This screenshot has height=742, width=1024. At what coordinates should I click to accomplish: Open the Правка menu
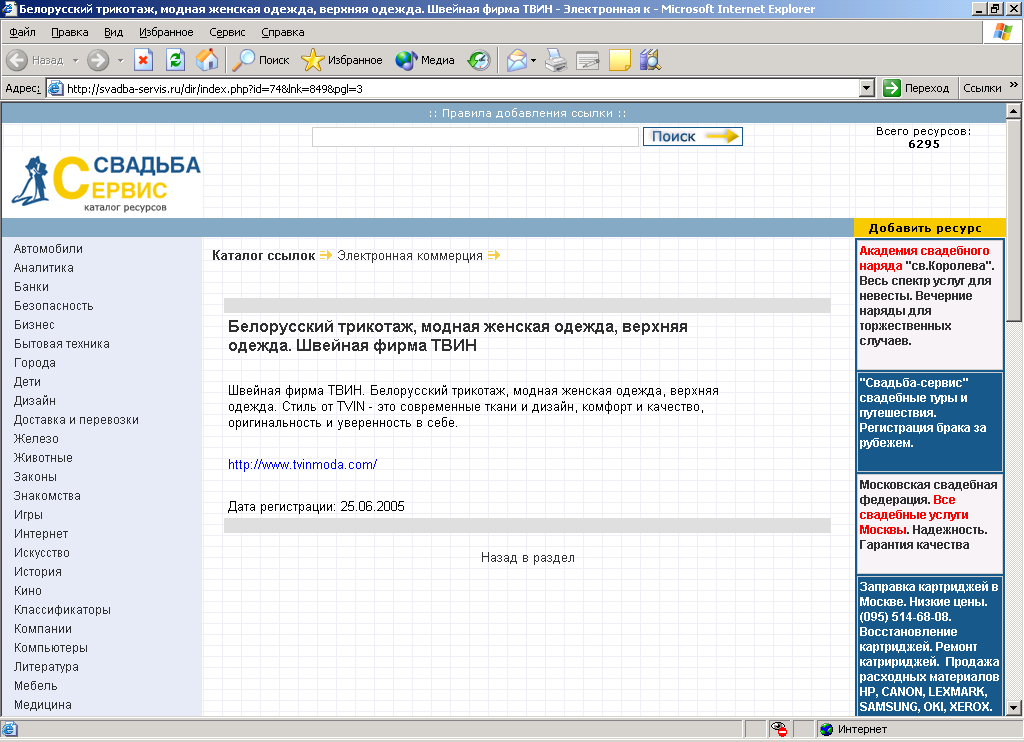coord(70,32)
